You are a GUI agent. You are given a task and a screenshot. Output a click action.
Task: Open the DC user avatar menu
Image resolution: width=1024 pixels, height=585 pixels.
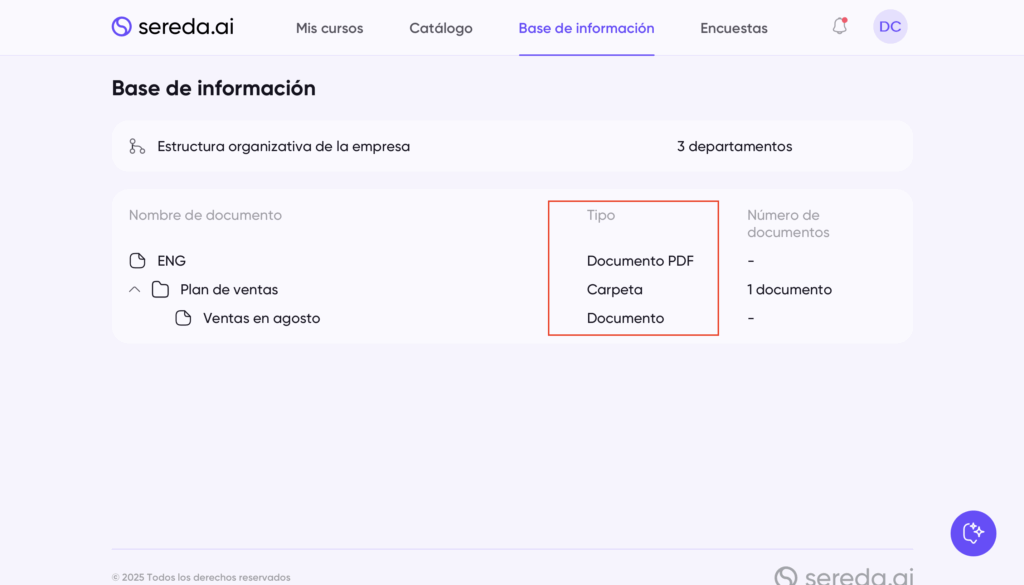coord(890,27)
